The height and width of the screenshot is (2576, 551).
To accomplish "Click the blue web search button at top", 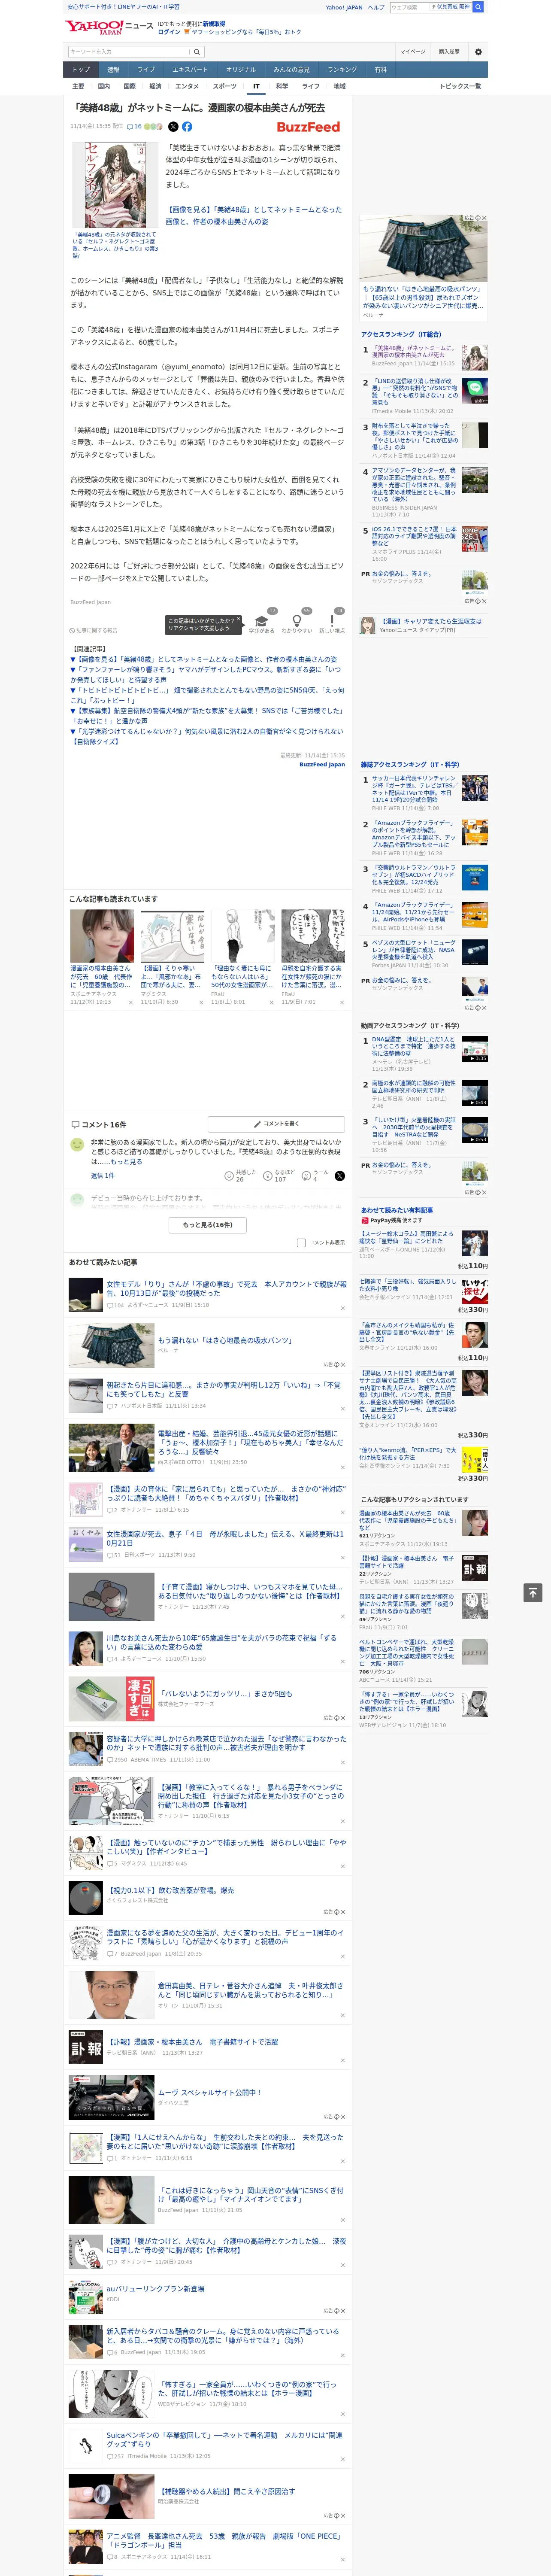I will tap(478, 7).
